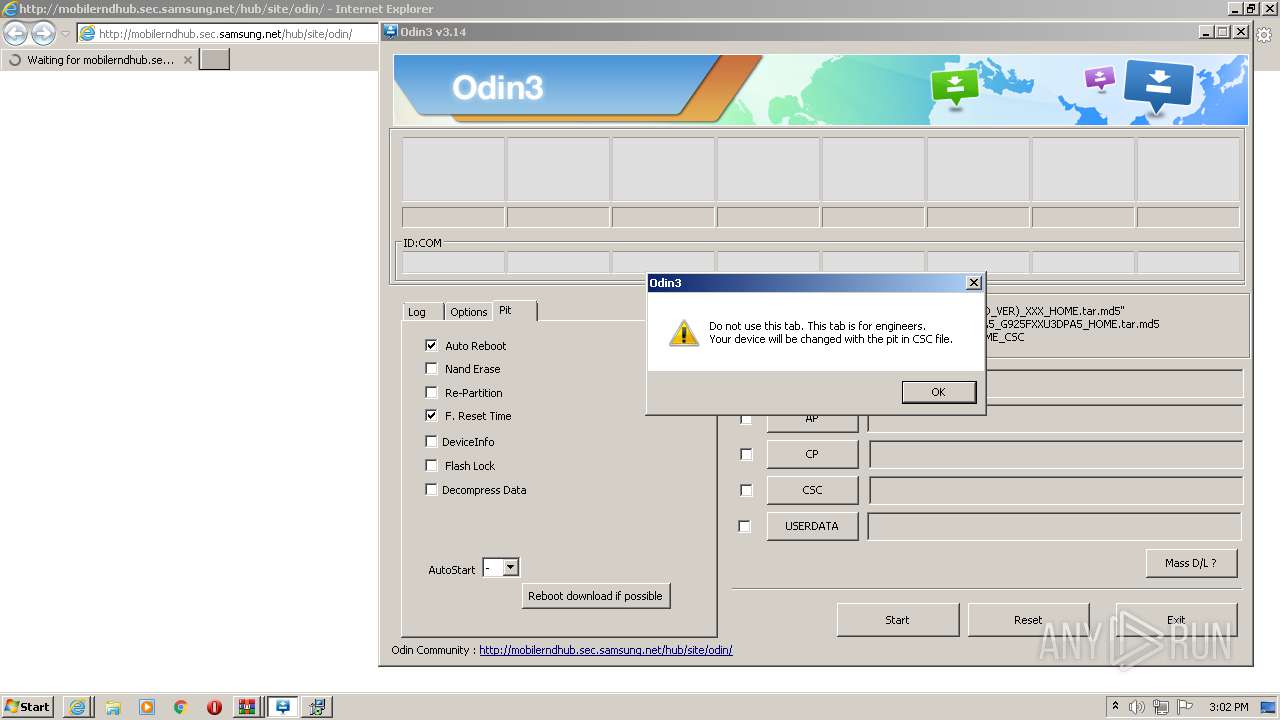This screenshot has width=1280, height=720.
Task: Click the Exit button in Odin3
Action: click(x=1176, y=620)
